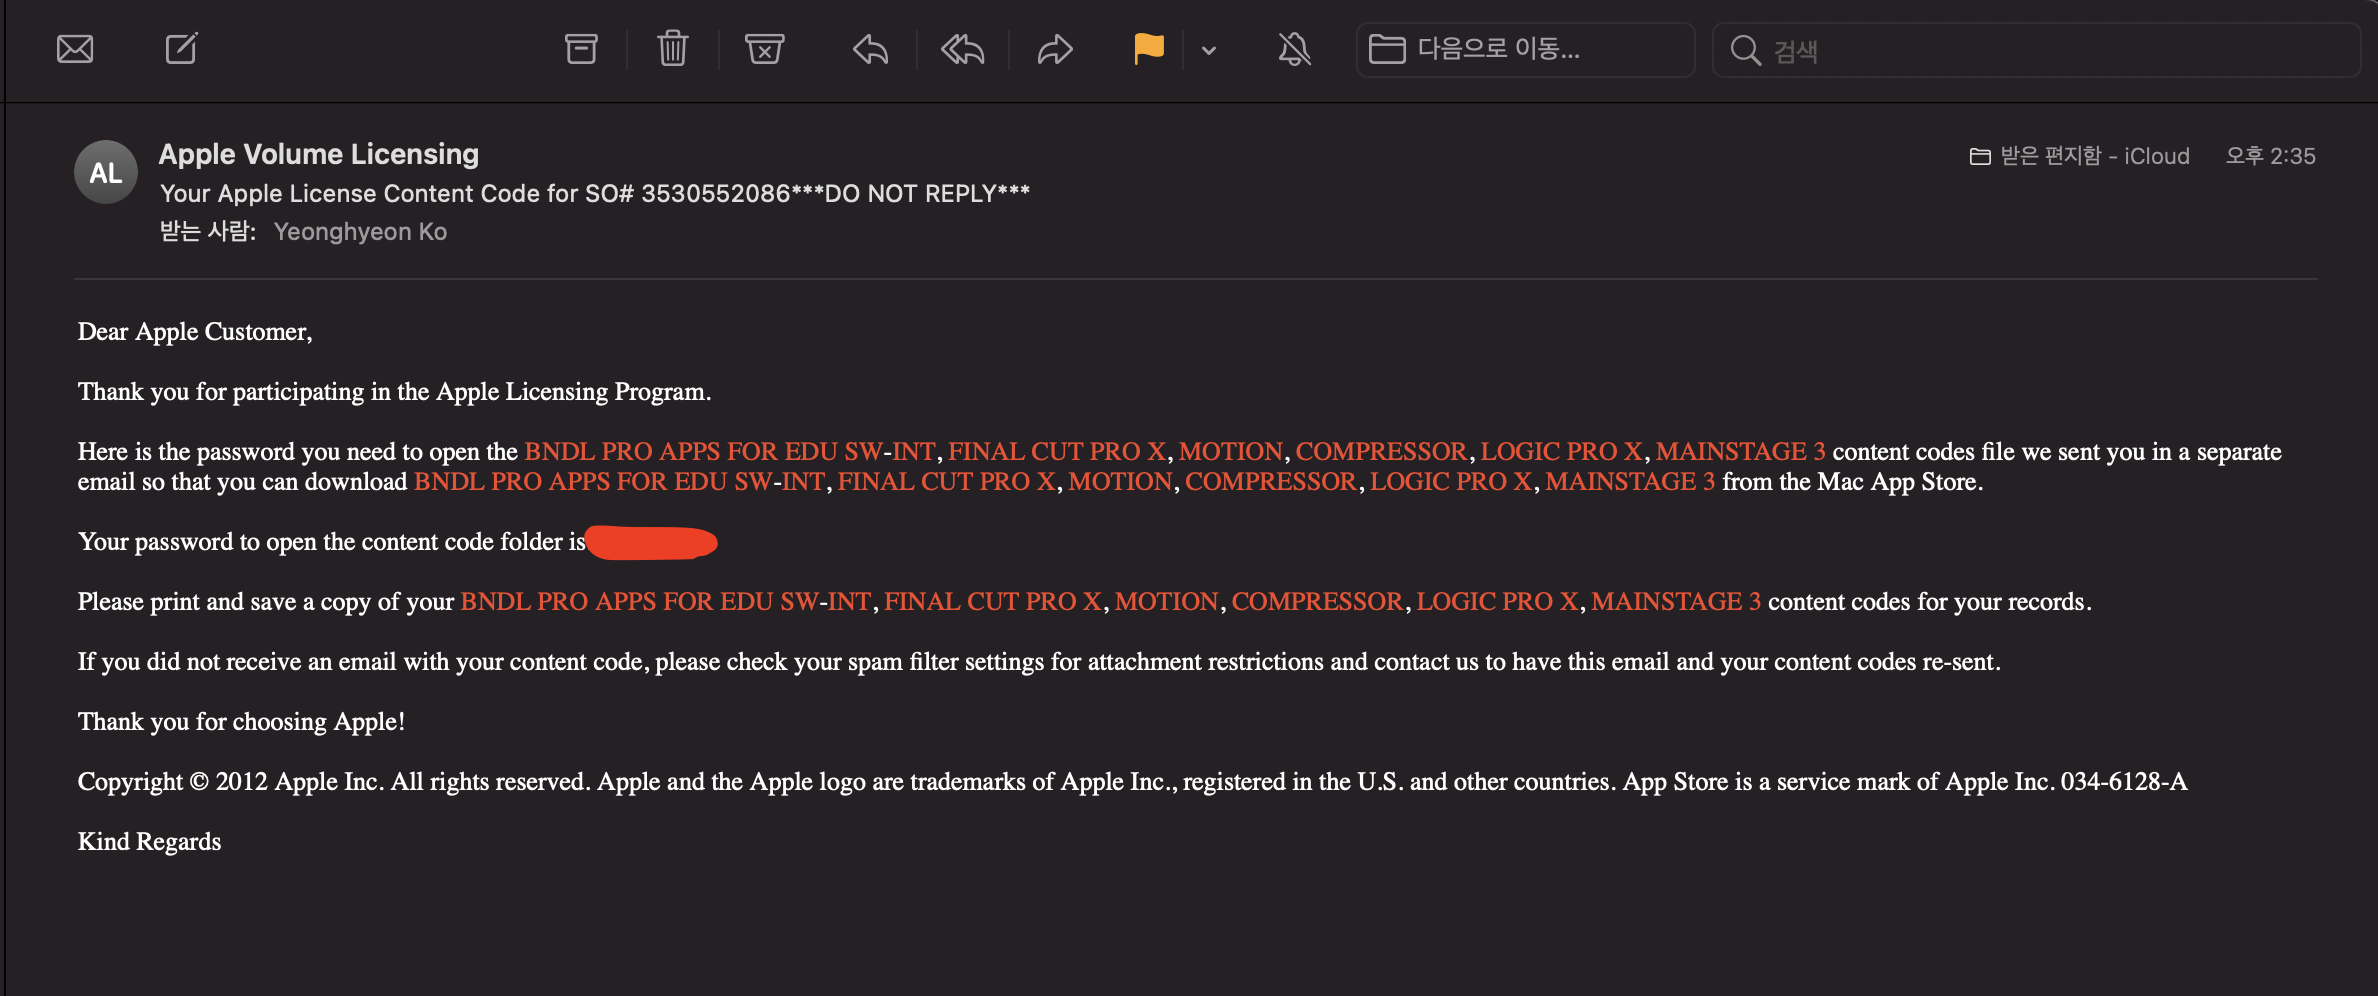Click the 검색 search field
Viewport: 2378px width, 996px height.
coord(2036,50)
